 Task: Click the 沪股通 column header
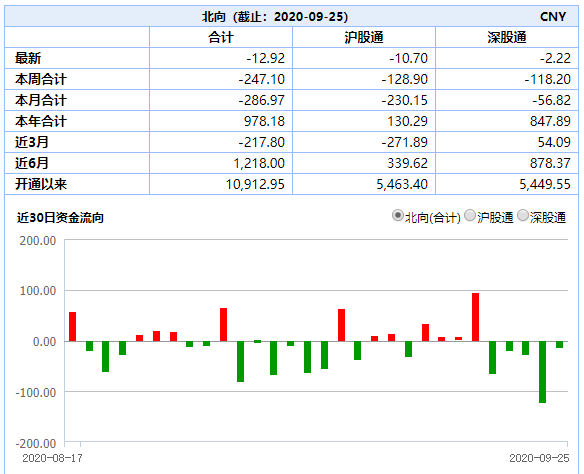pos(364,37)
